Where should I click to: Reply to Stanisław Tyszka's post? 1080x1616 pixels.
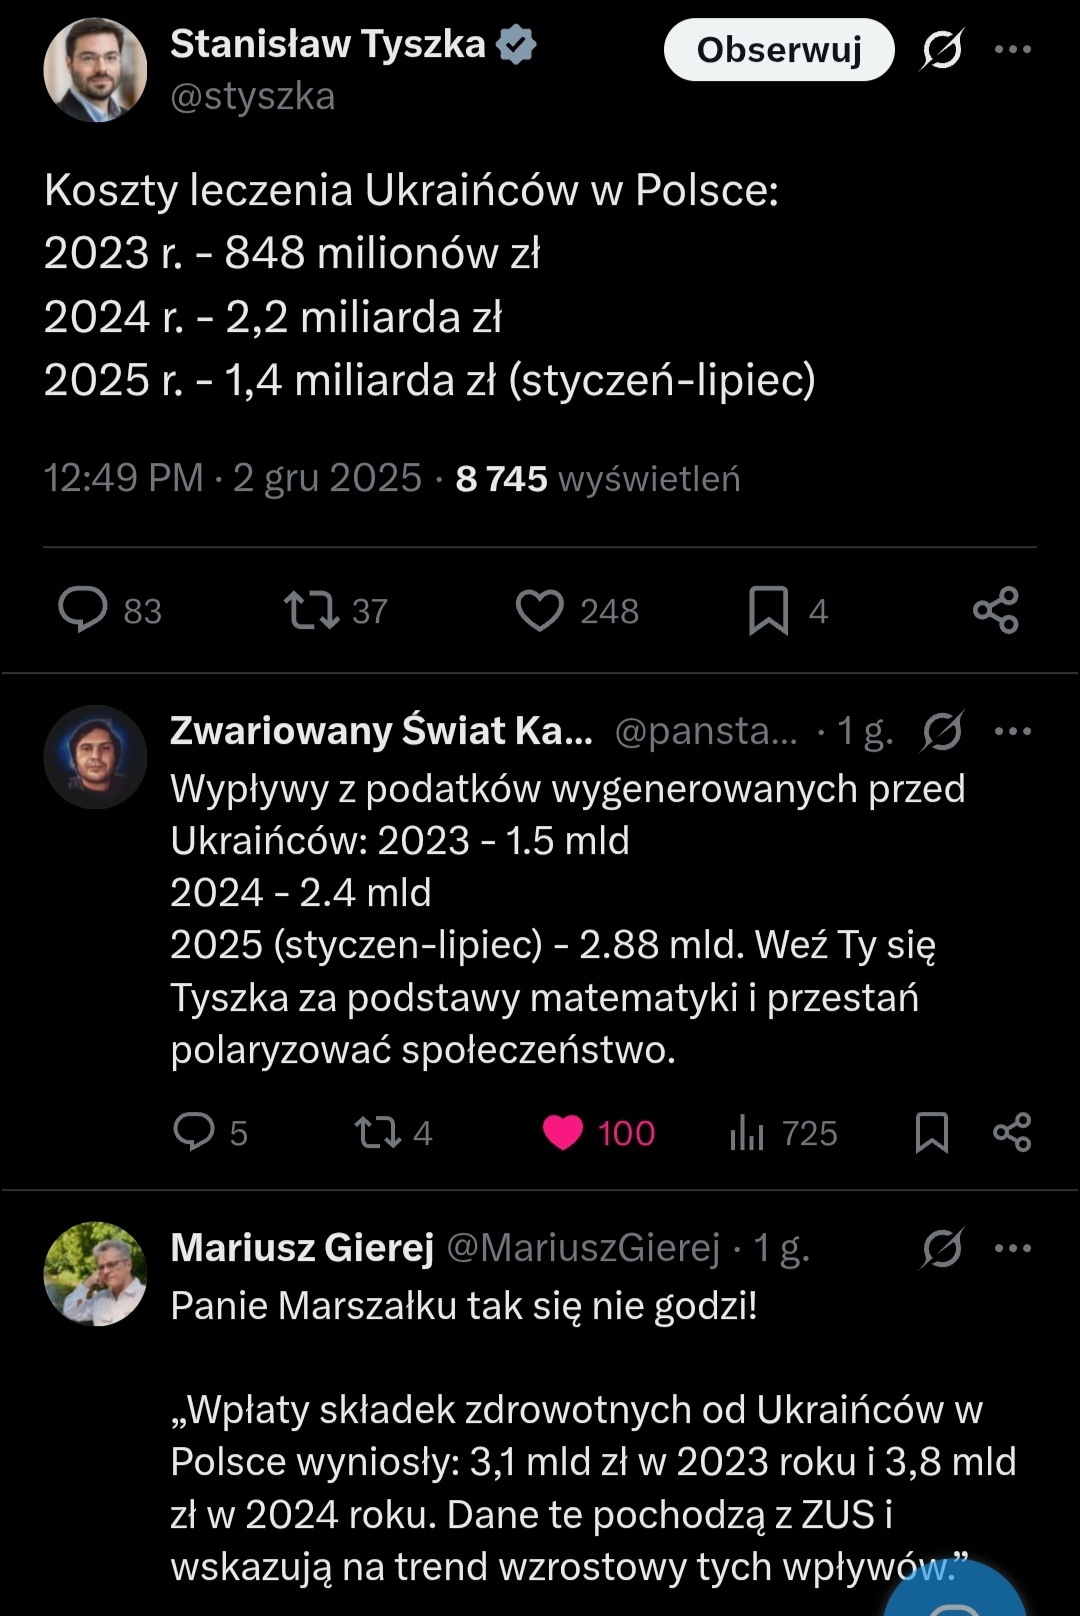(x=83, y=610)
